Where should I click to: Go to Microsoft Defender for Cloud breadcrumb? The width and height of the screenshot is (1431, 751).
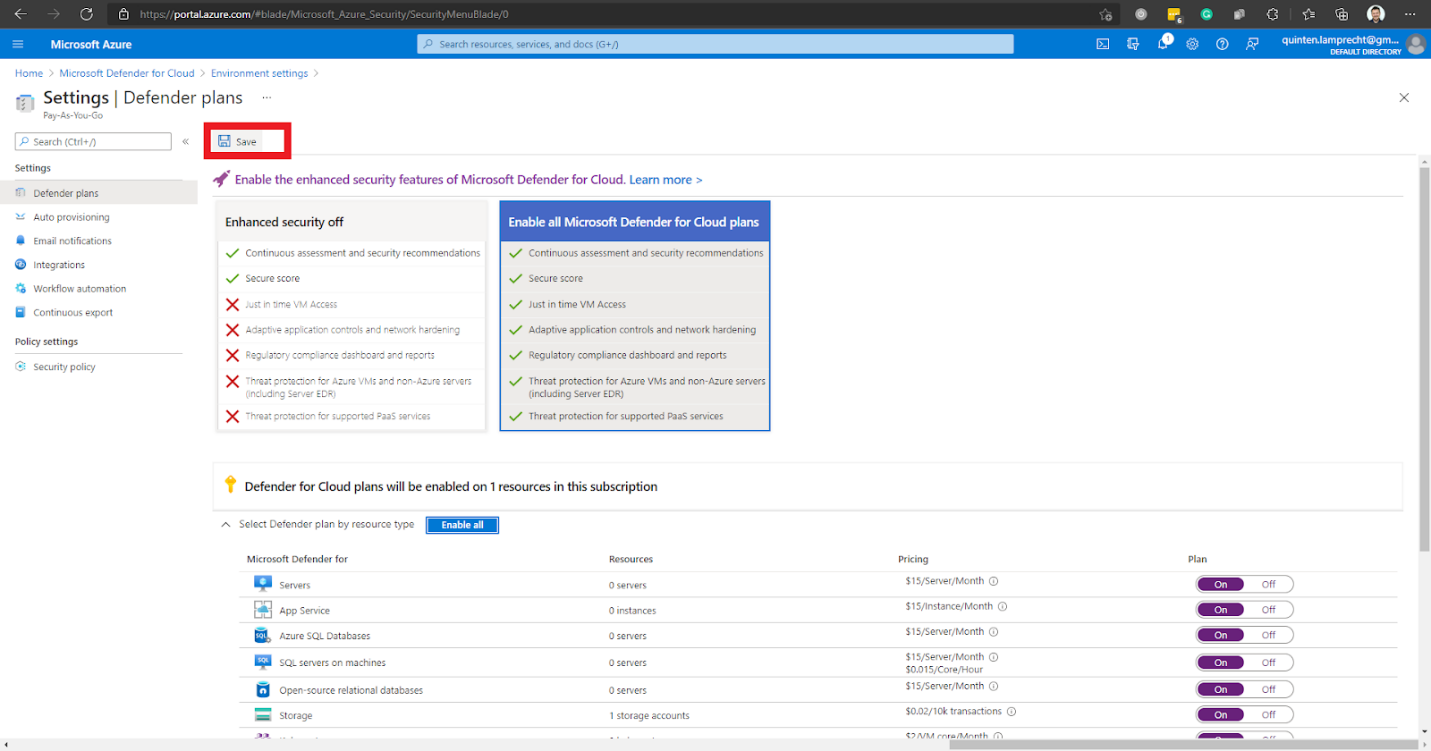pos(127,73)
